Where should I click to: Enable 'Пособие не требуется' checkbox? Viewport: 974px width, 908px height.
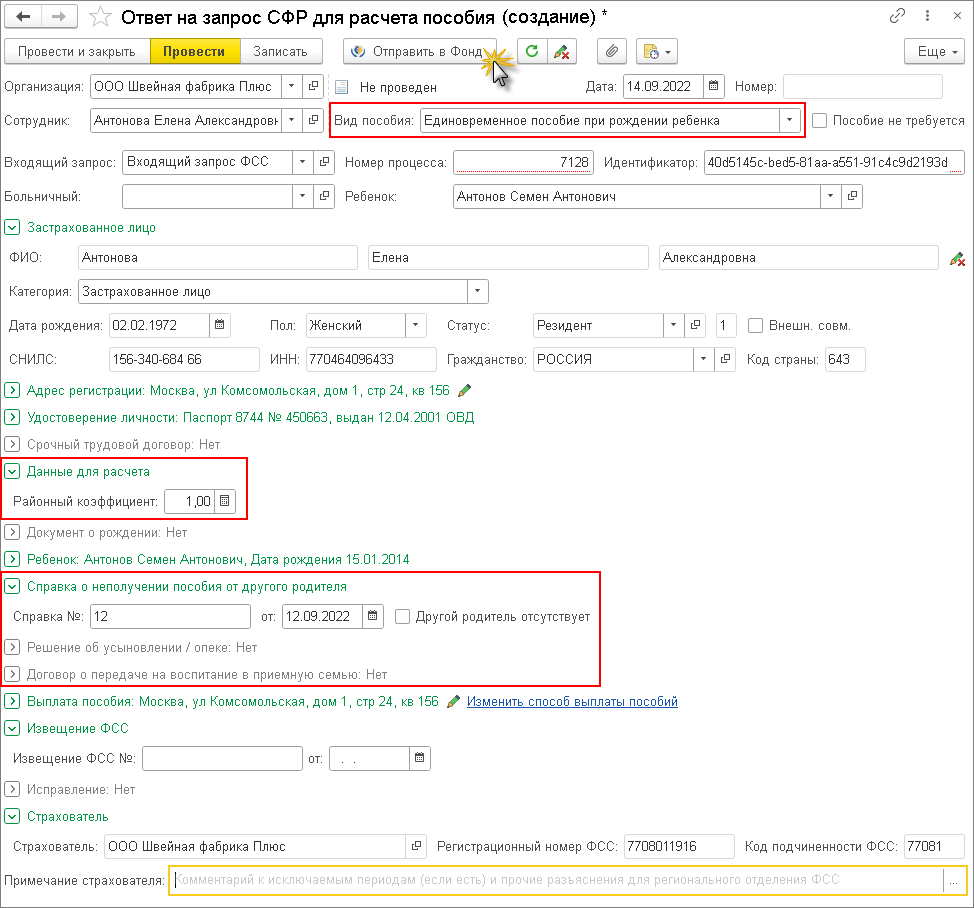coord(819,120)
